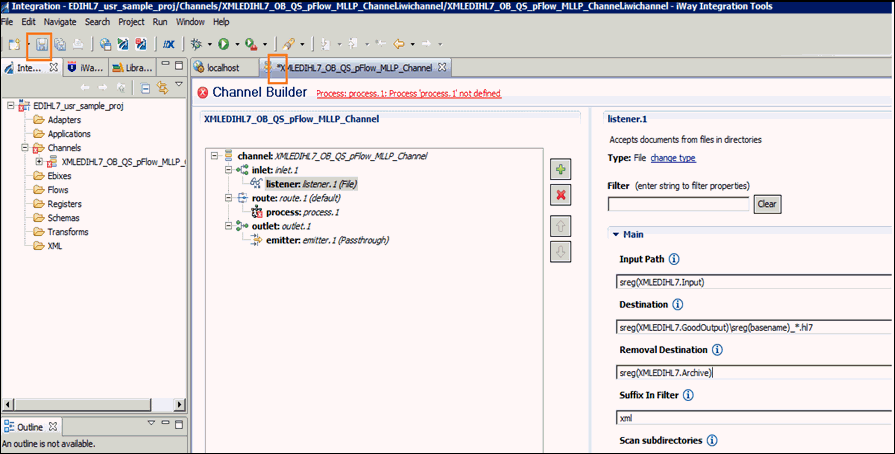Click the Filter properties input field
This screenshot has height=454, width=895.
[678, 204]
